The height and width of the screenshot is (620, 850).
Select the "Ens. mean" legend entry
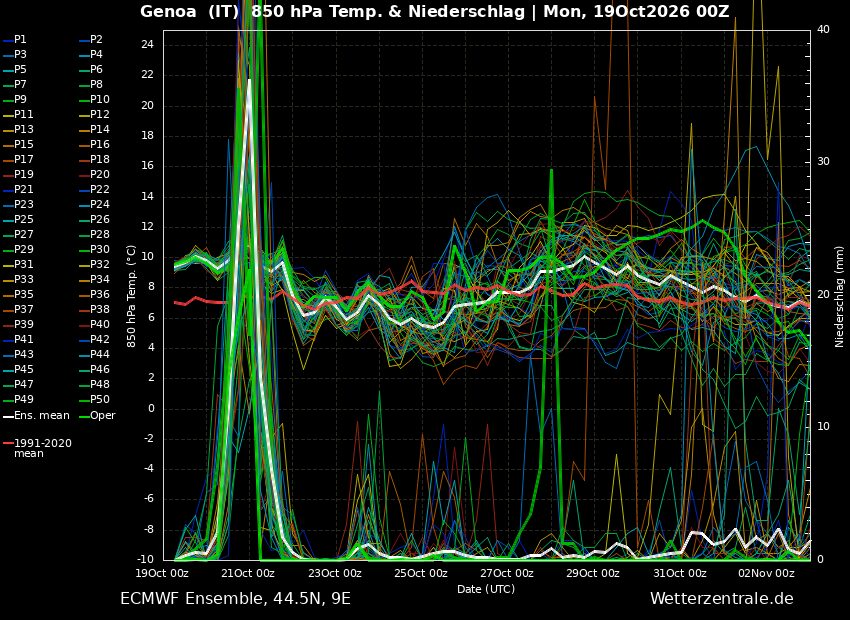point(36,416)
